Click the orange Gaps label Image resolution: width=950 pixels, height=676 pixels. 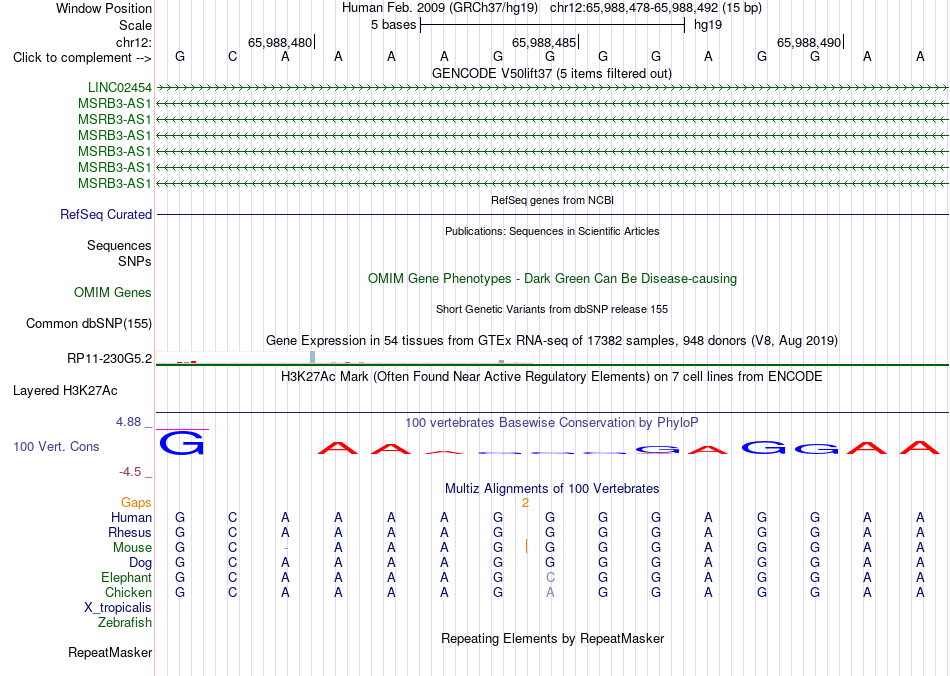tap(136, 503)
